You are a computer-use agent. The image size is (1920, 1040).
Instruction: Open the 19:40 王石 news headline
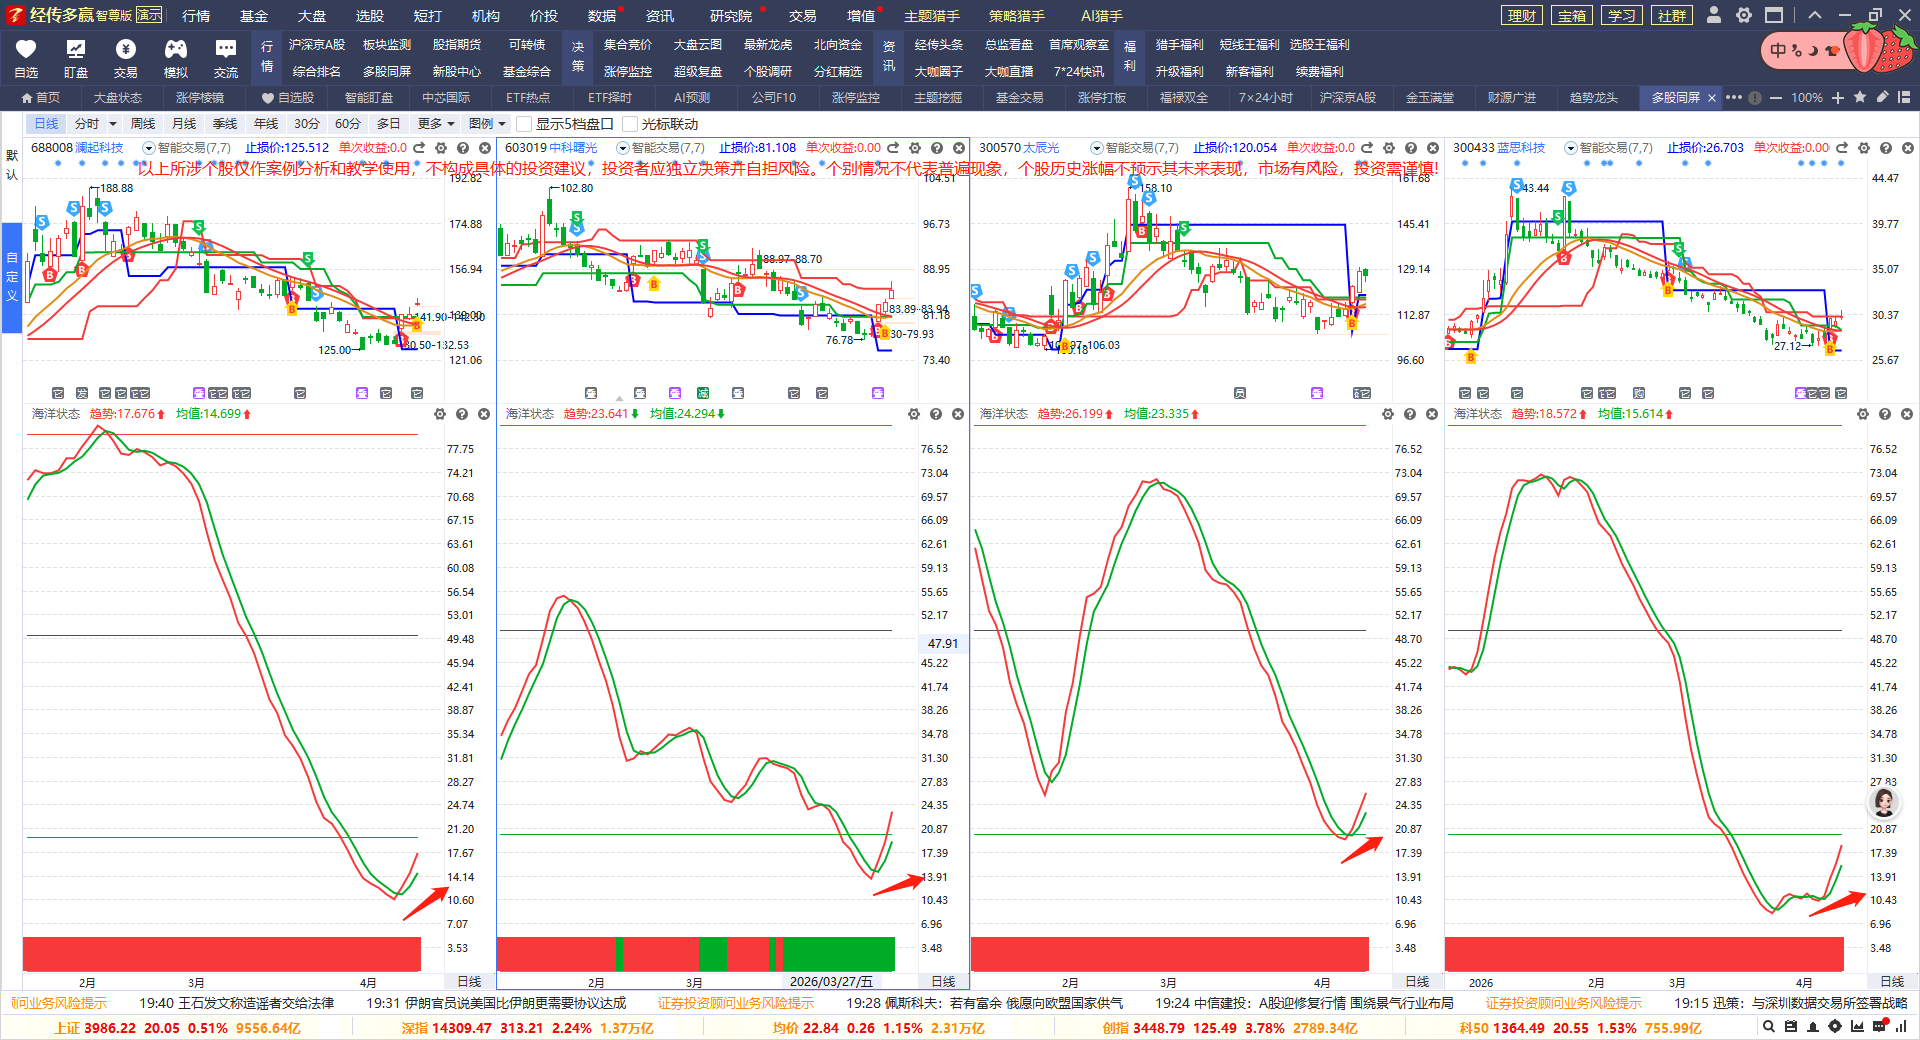pyautogui.click(x=236, y=1003)
